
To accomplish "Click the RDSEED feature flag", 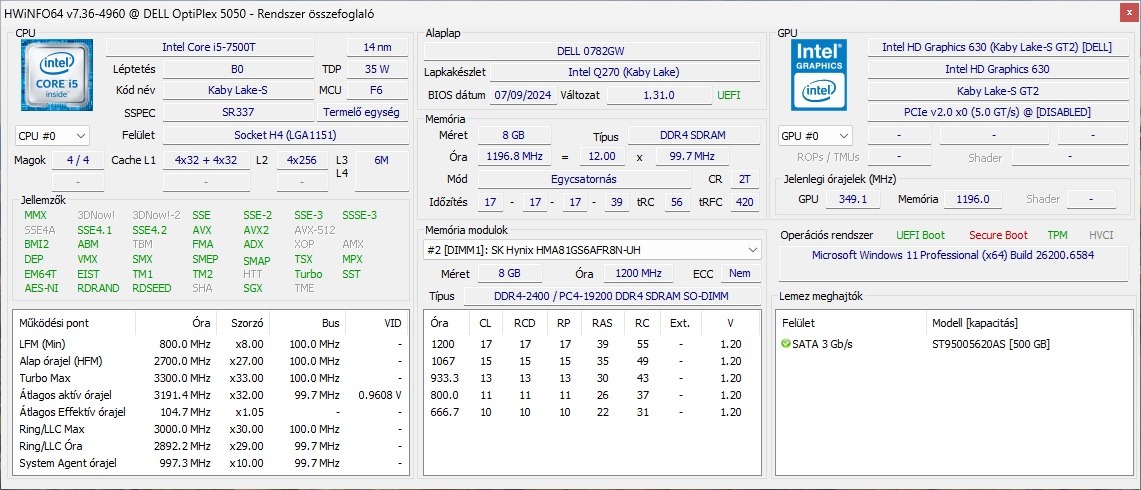I will pos(152,288).
